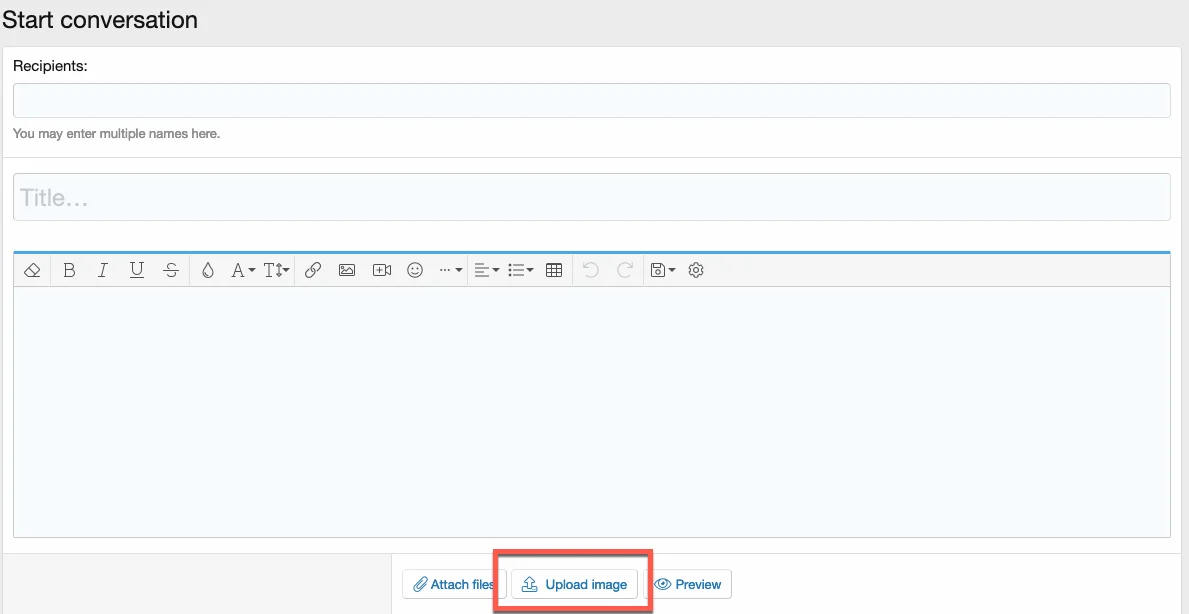Toggle bold formatting
Image resolution: width=1189 pixels, height=614 pixels.
(x=69, y=270)
